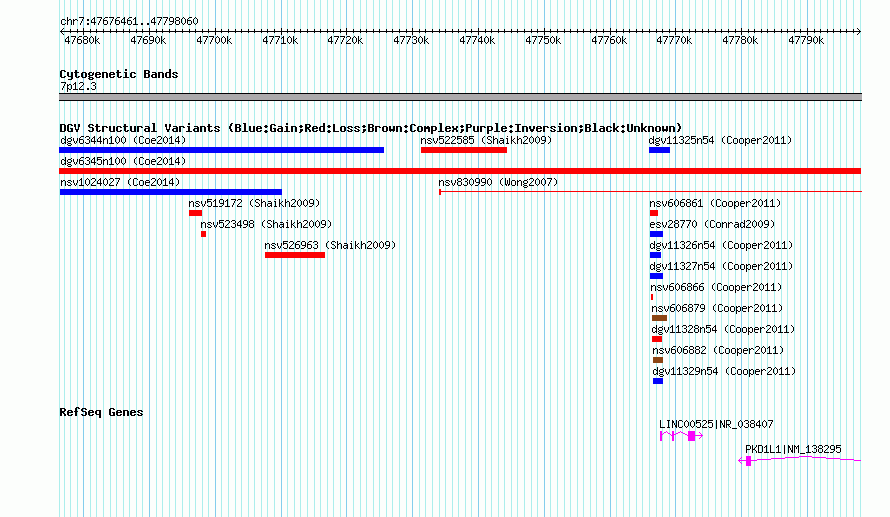Click the LINC00525|NR_038407 gene label
This screenshot has height=517, width=890.
(716, 424)
